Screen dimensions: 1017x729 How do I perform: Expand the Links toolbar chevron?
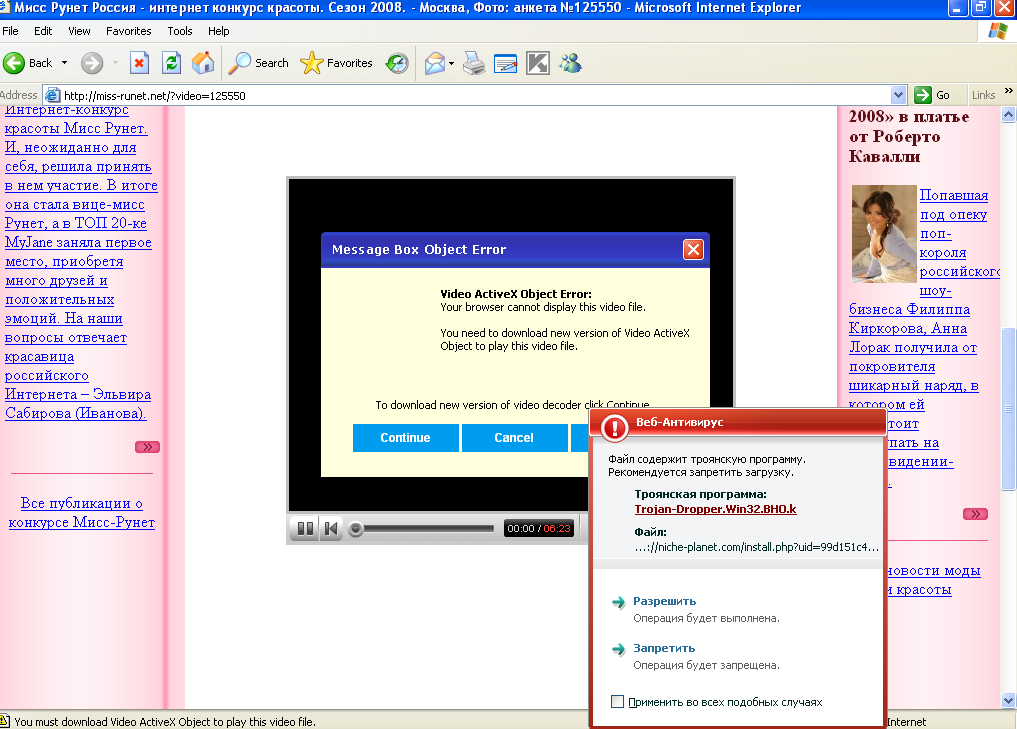point(1009,91)
